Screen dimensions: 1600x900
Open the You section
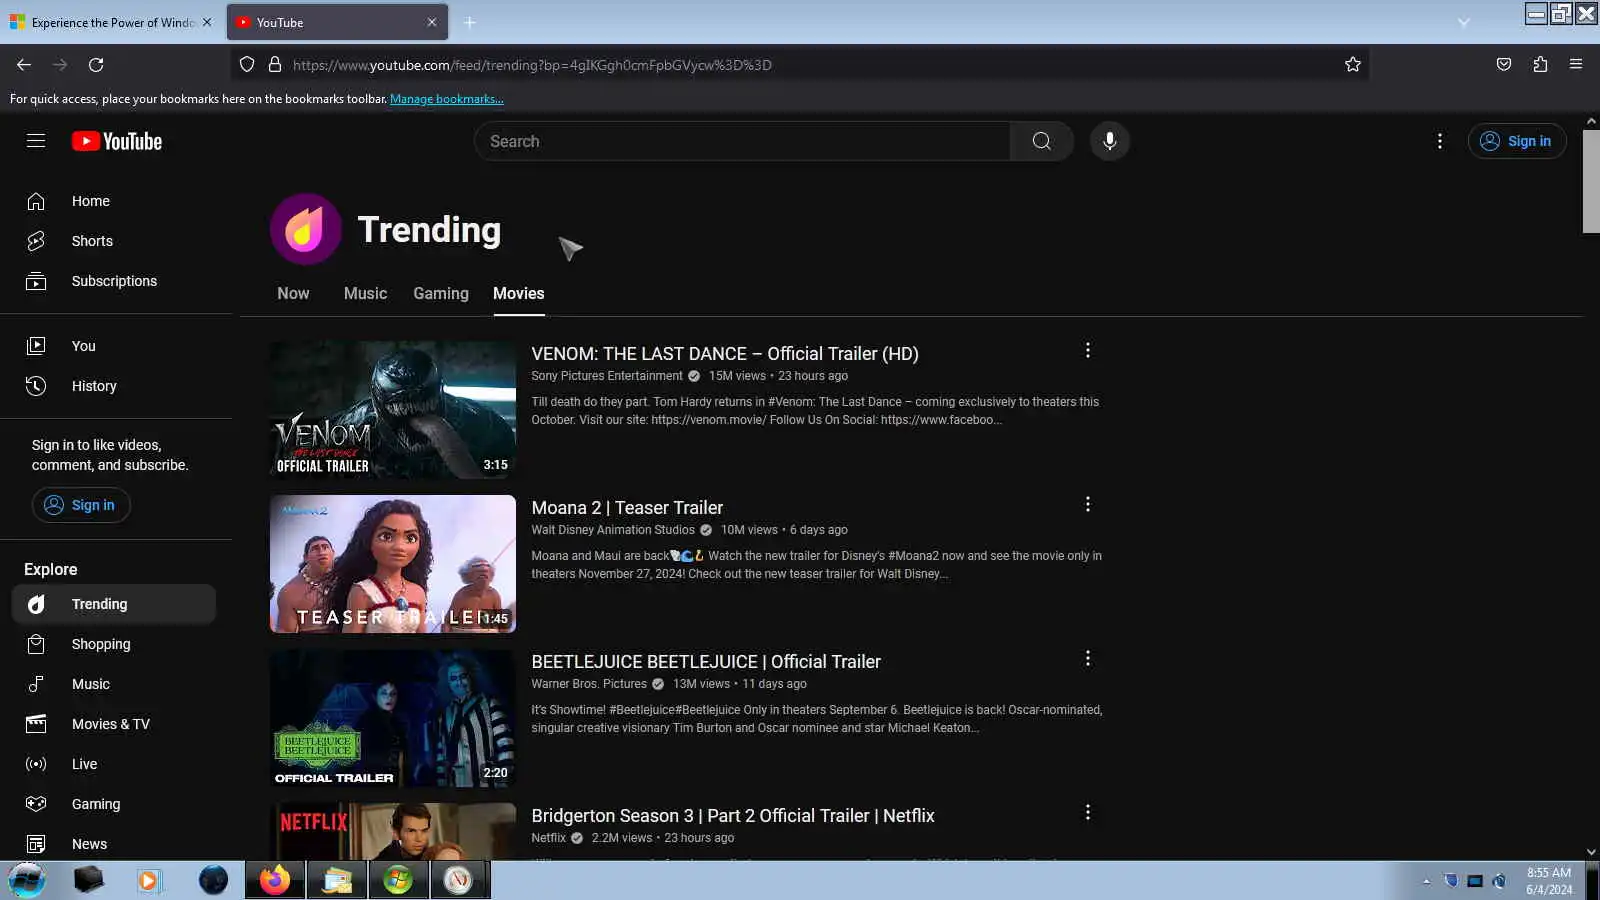[116, 346]
